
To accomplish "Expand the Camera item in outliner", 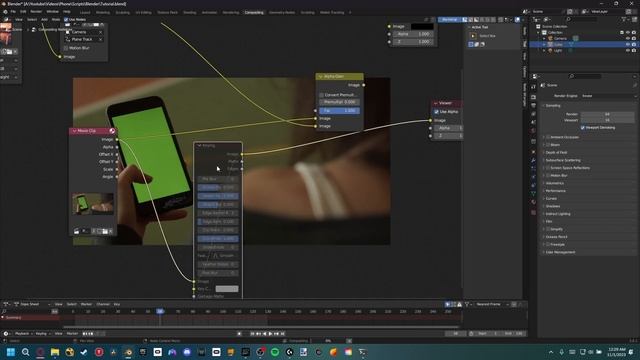I will pyautogui.click(x=544, y=38).
